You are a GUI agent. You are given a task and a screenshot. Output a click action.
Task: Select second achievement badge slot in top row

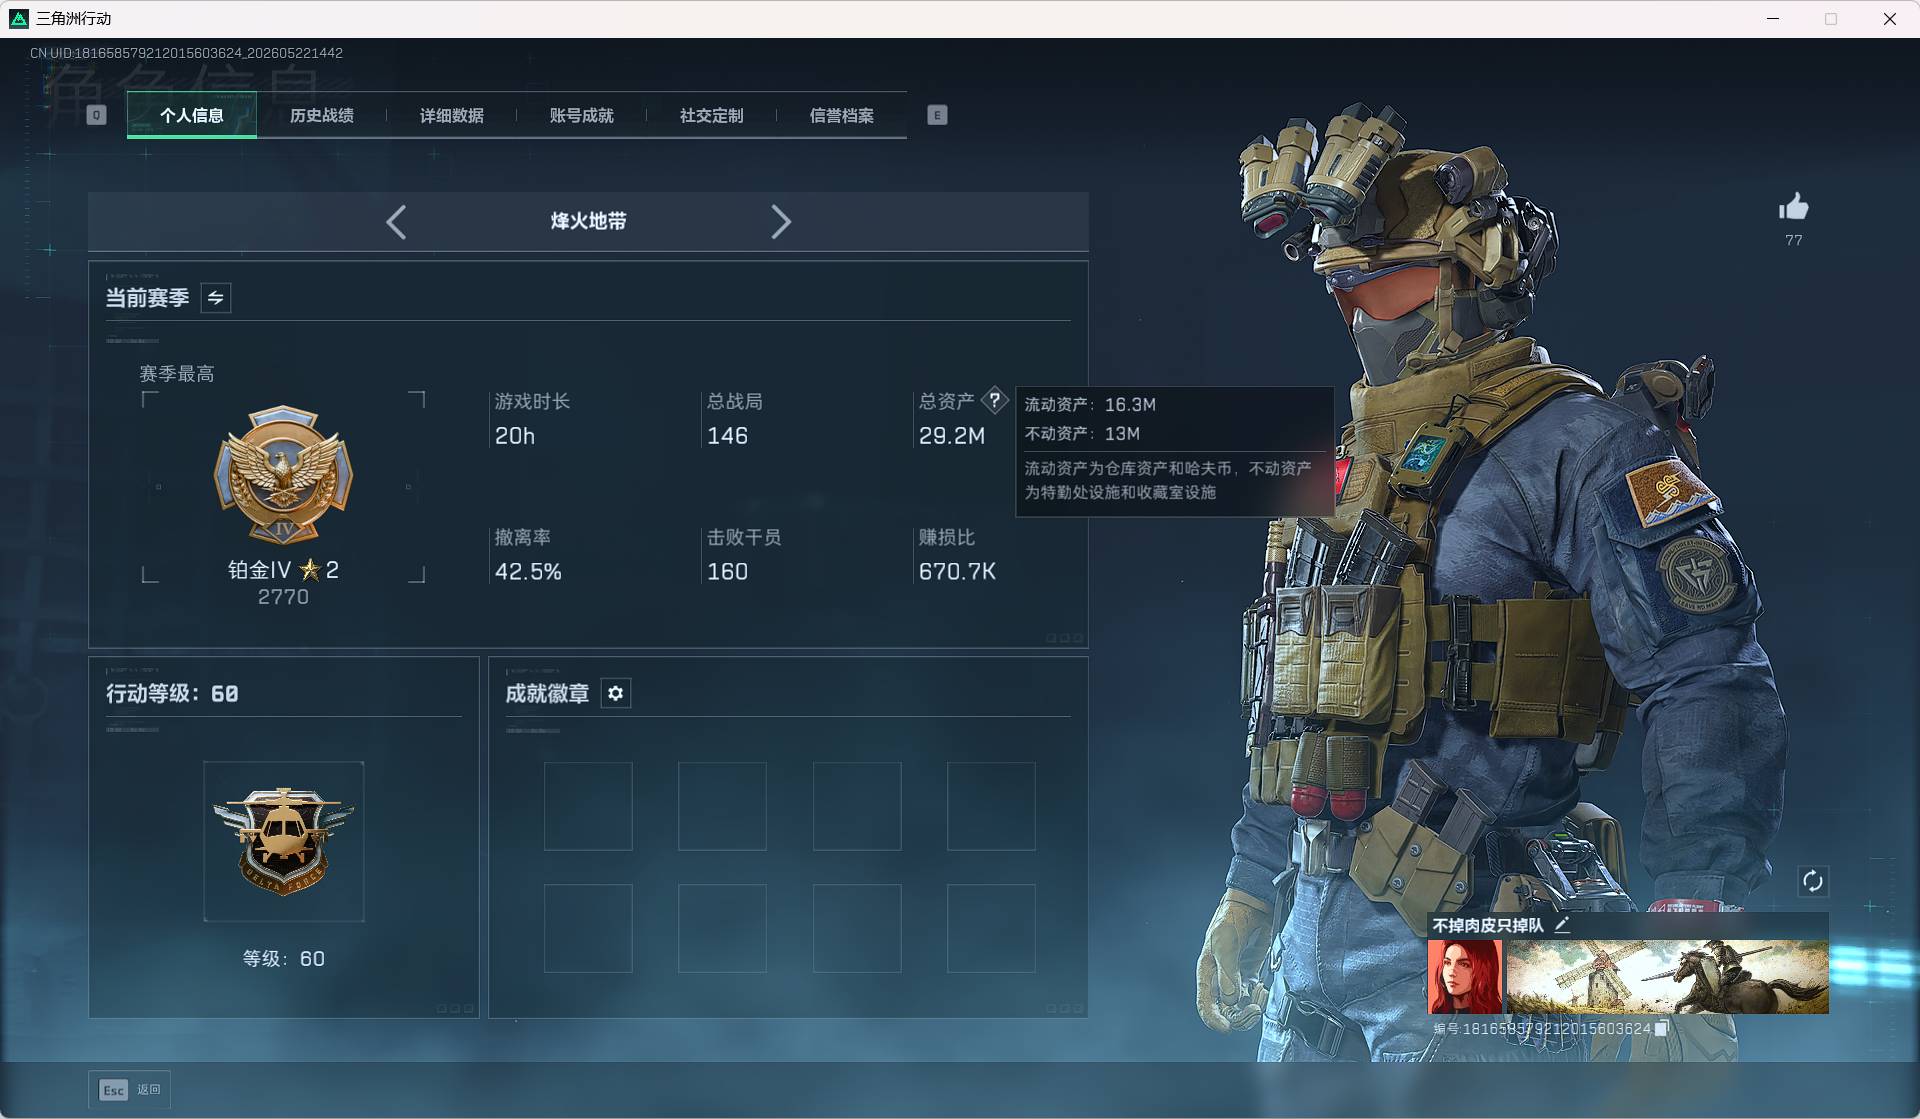coord(722,806)
